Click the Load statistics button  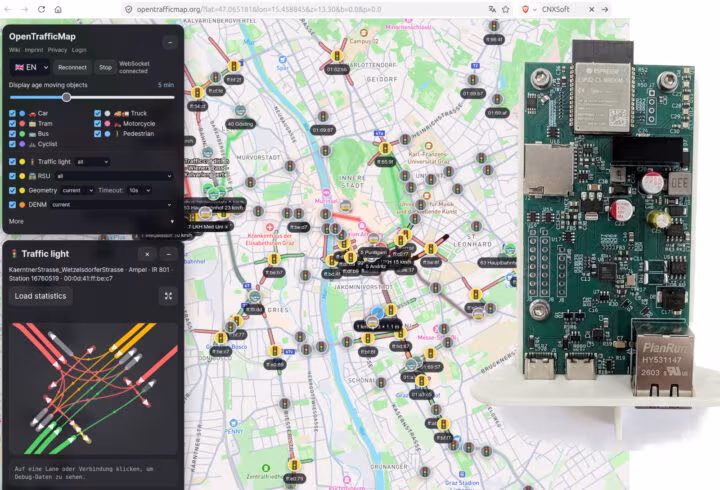(40, 296)
